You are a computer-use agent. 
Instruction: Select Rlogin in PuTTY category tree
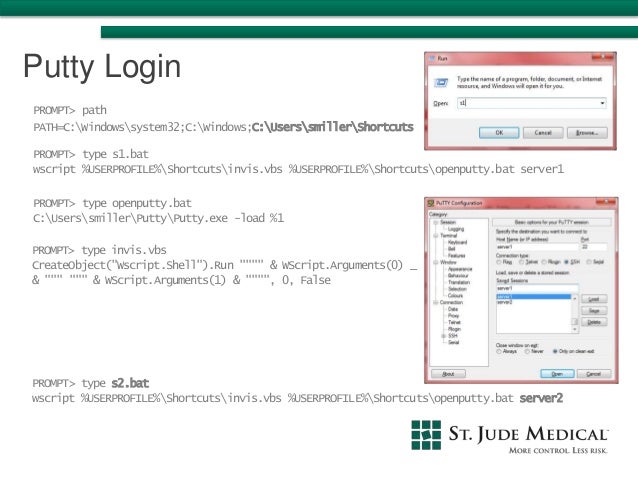point(454,329)
